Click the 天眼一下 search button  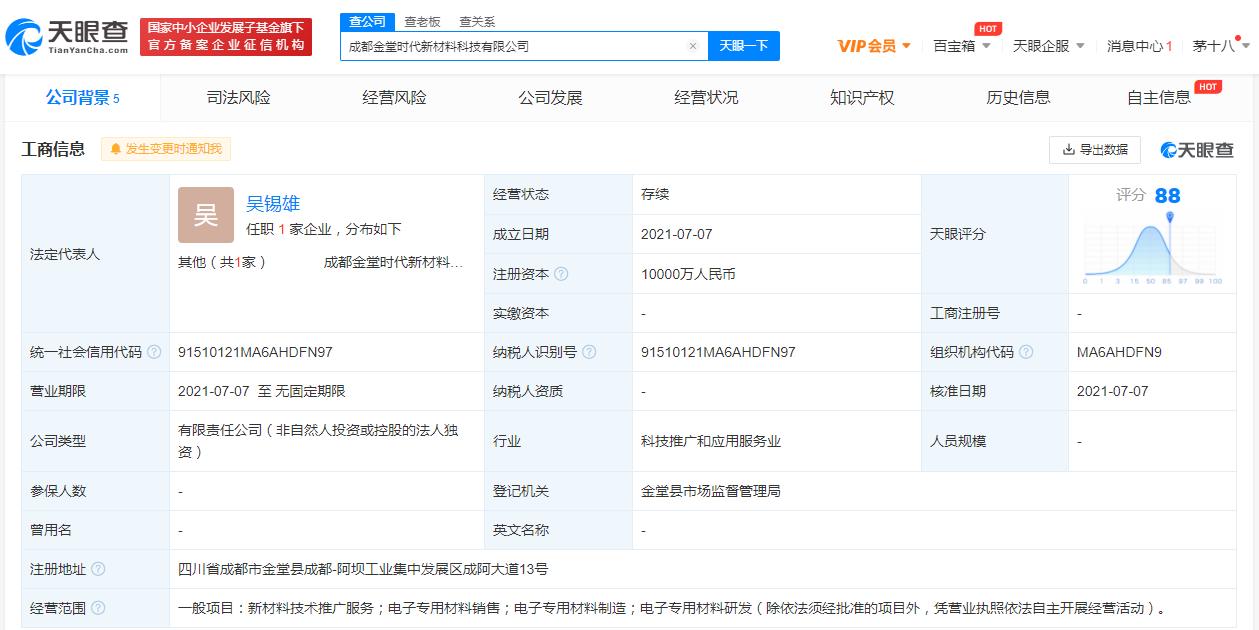(743, 46)
